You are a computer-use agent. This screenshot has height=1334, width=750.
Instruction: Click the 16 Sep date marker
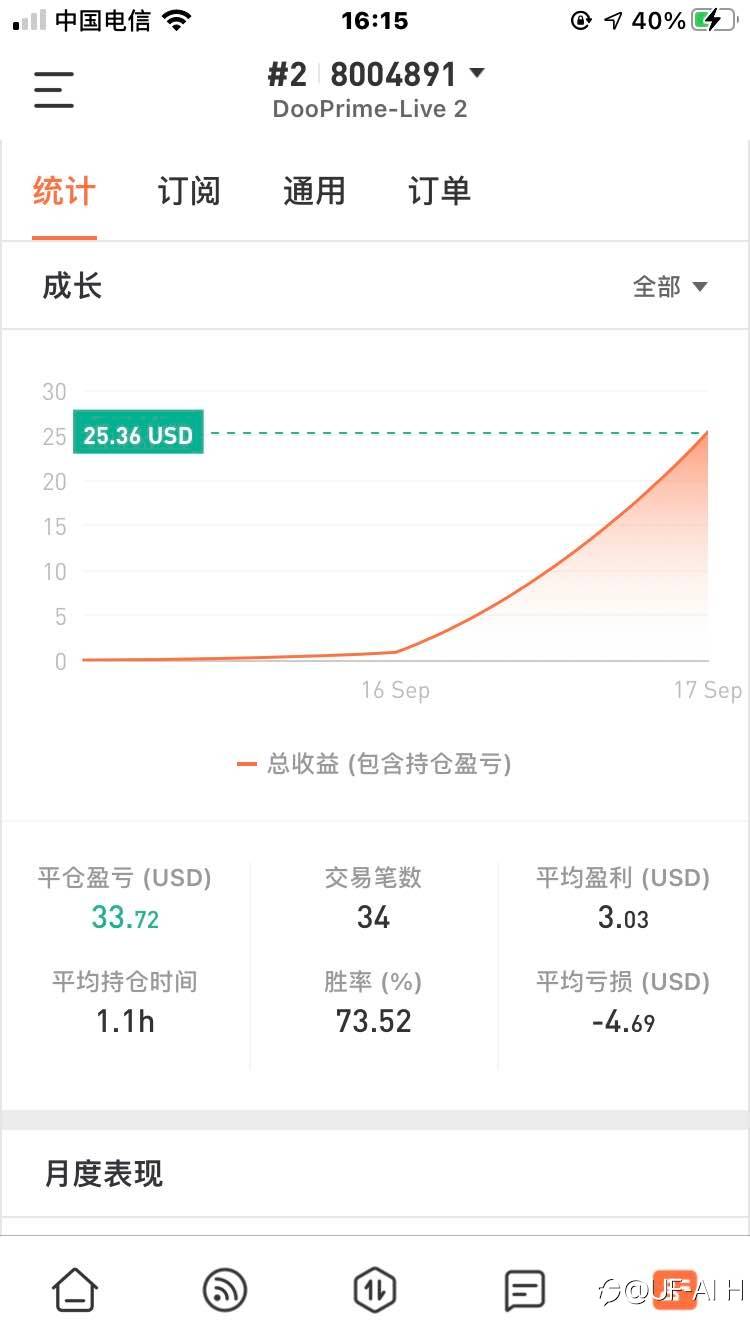[x=396, y=690]
